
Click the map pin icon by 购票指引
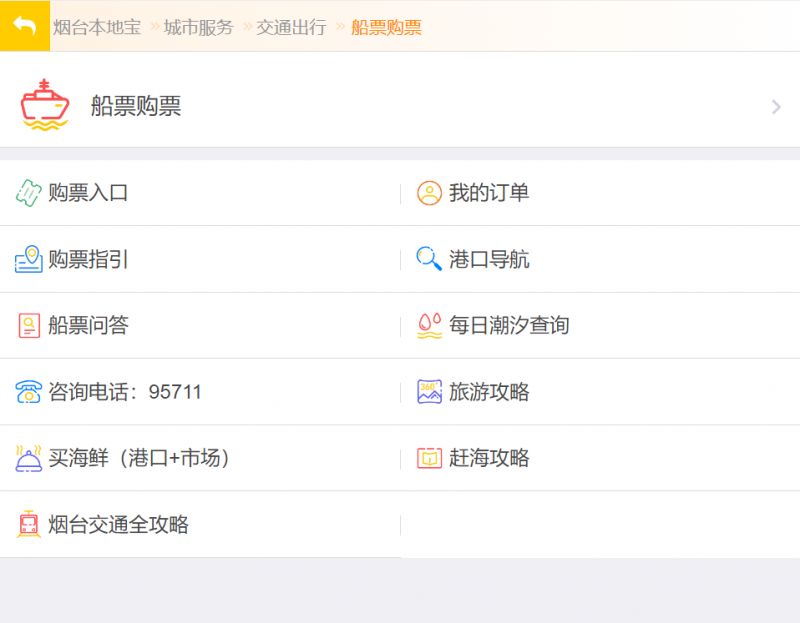[29, 259]
